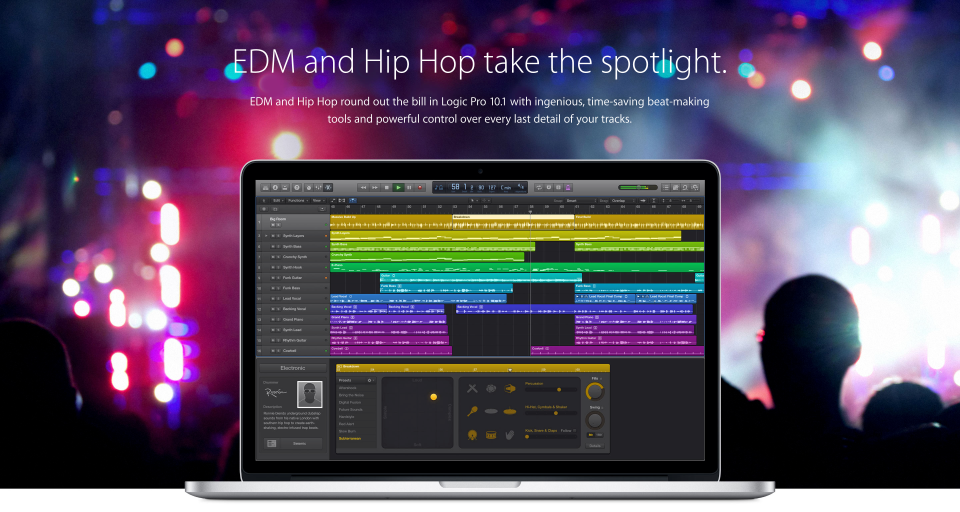Open the left-click pointer tool menu
Screen dimensions: 960x512
click(473, 200)
